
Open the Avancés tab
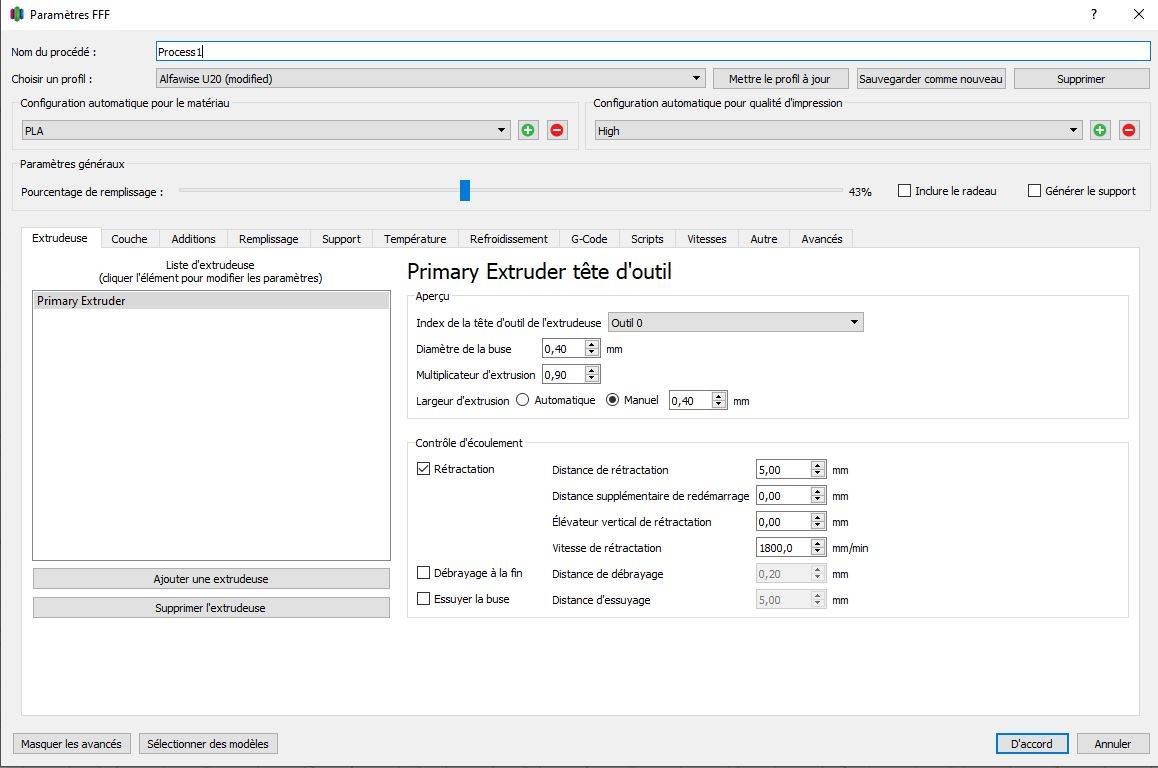(x=822, y=239)
